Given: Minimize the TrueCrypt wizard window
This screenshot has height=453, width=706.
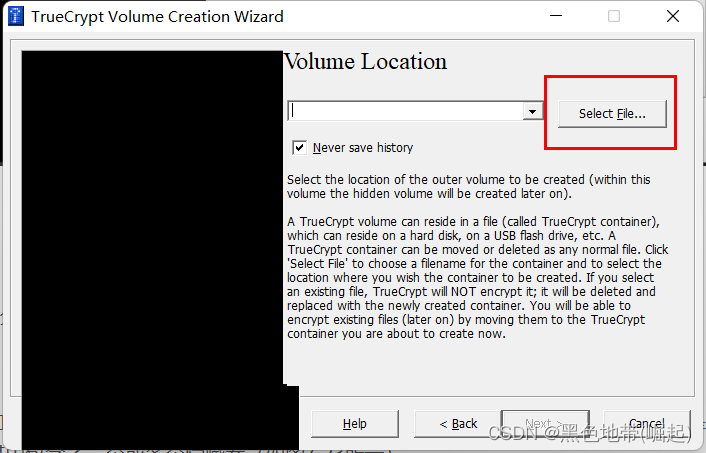Looking at the screenshot, I should coord(556,16).
